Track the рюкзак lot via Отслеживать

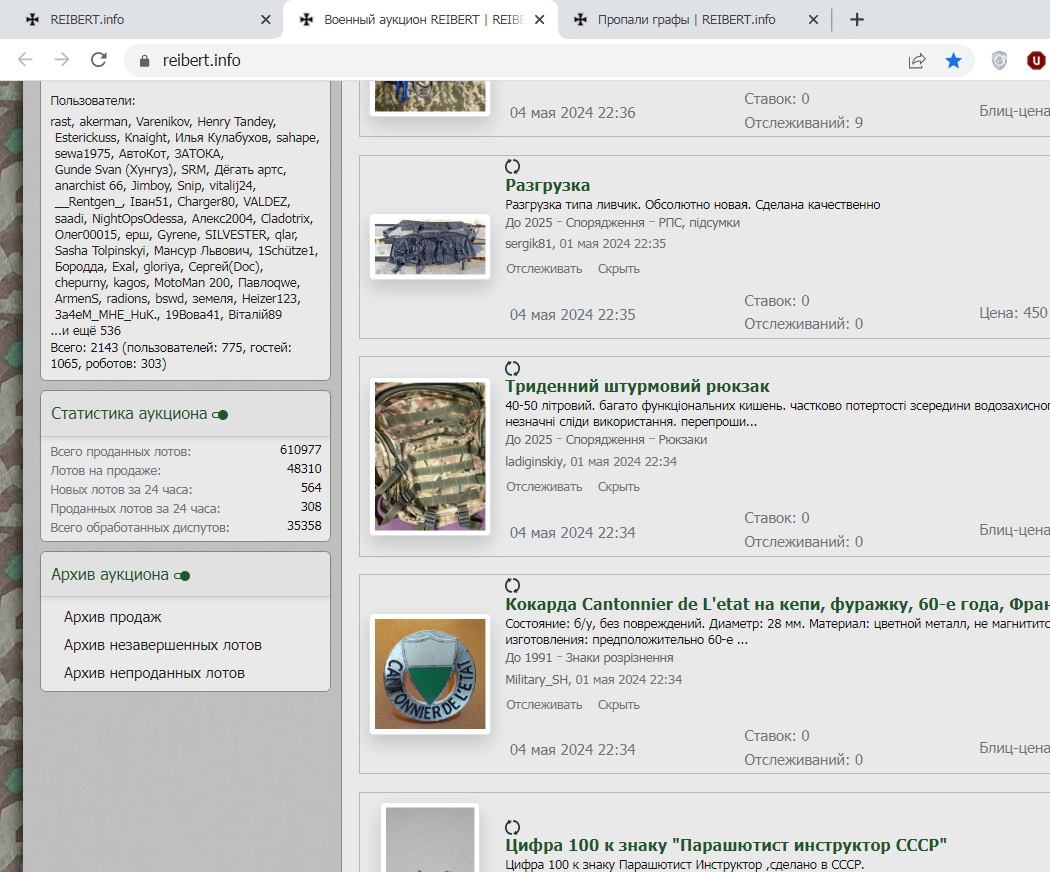543,487
